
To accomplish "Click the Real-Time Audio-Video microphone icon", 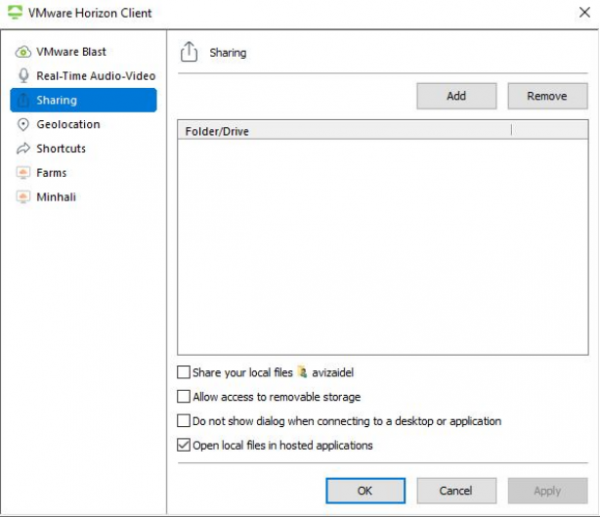I will click(x=24, y=75).
